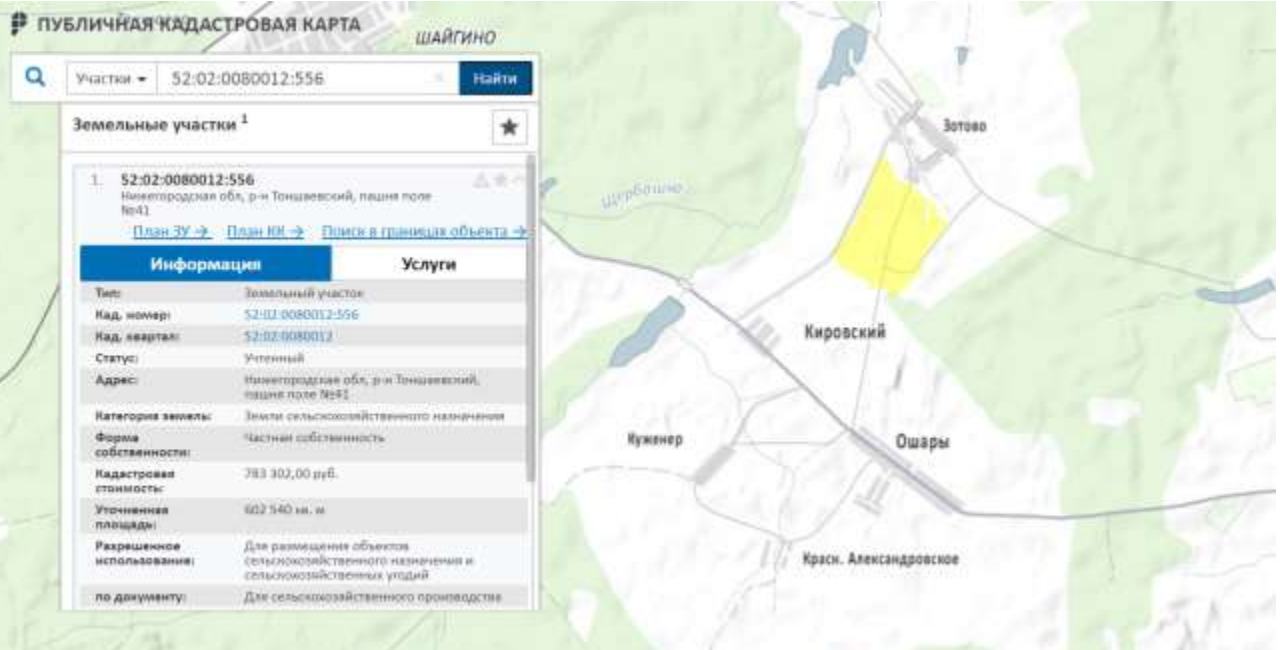This screenshot has height=650, width=1280.
Task: Click the Ошары map label
Action: pos(922,442)
